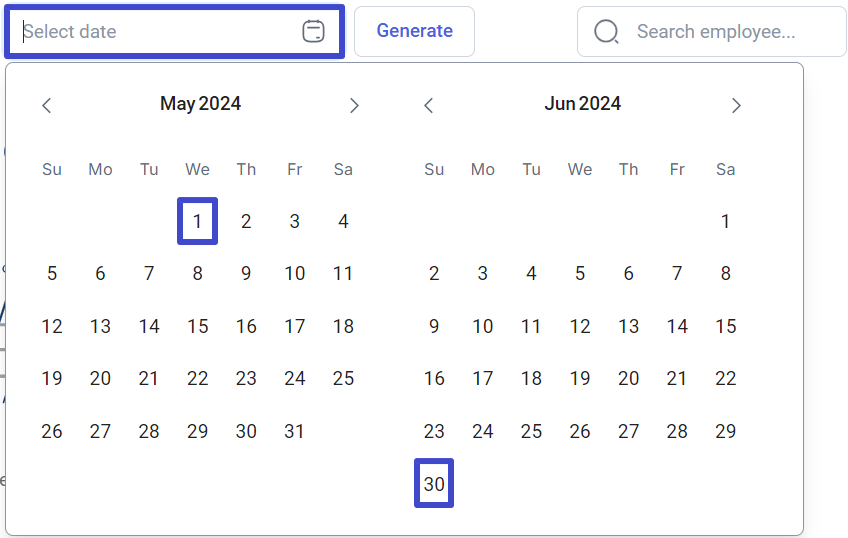
Task: Focus the Select date input field
Action: [x=174, y=31]
